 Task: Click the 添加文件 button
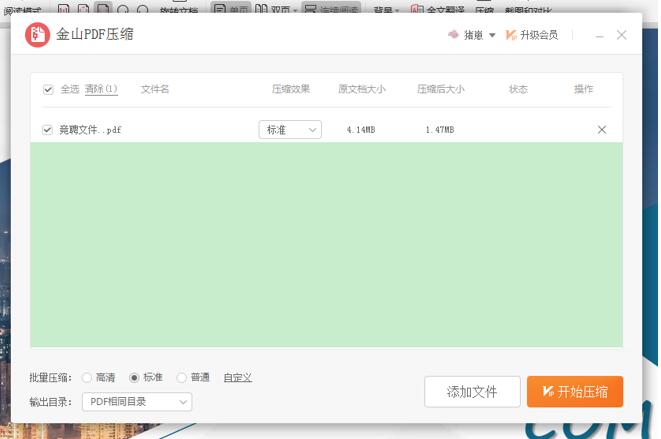click(x=472, y=392)
